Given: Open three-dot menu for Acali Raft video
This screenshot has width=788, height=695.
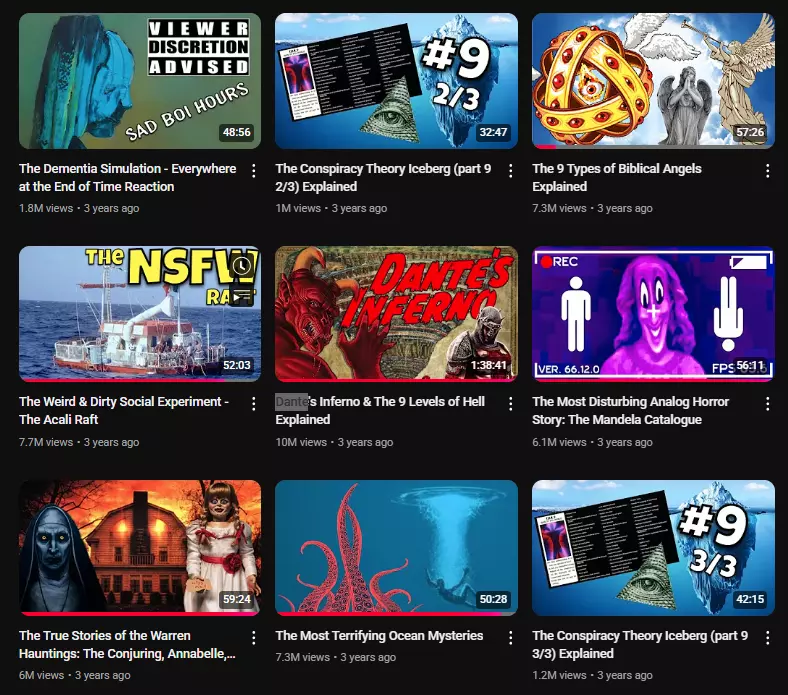Looking at the screenshot, I should coord(254,404).
